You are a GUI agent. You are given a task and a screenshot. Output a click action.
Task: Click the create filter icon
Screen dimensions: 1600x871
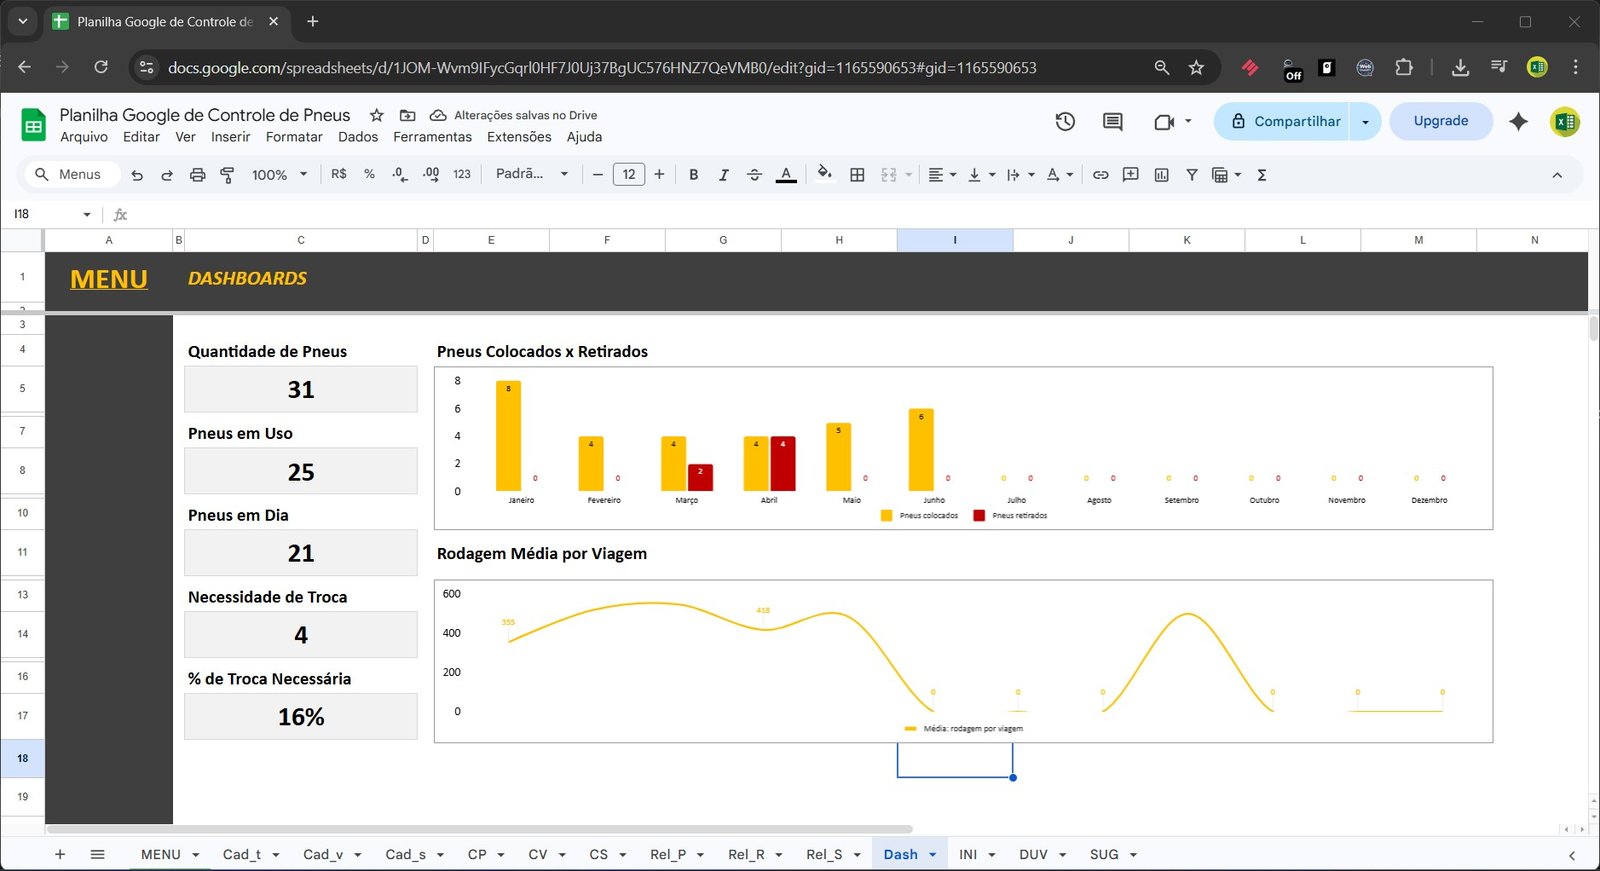point(1191,175)
